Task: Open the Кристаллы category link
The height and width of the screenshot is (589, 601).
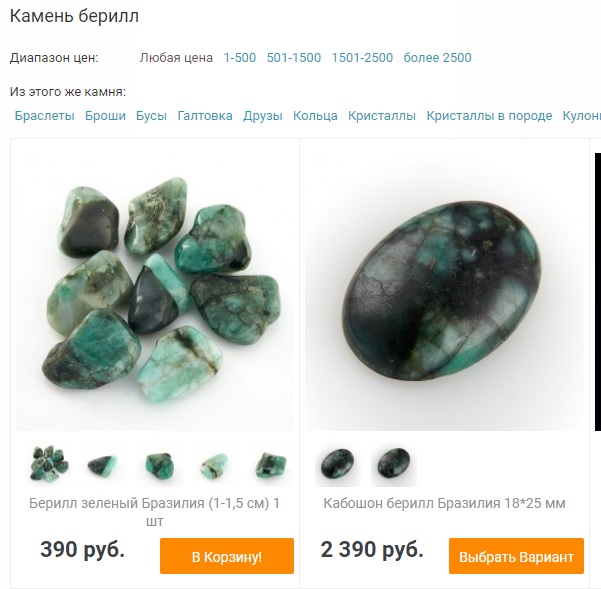Action: [x=382, y=116]
